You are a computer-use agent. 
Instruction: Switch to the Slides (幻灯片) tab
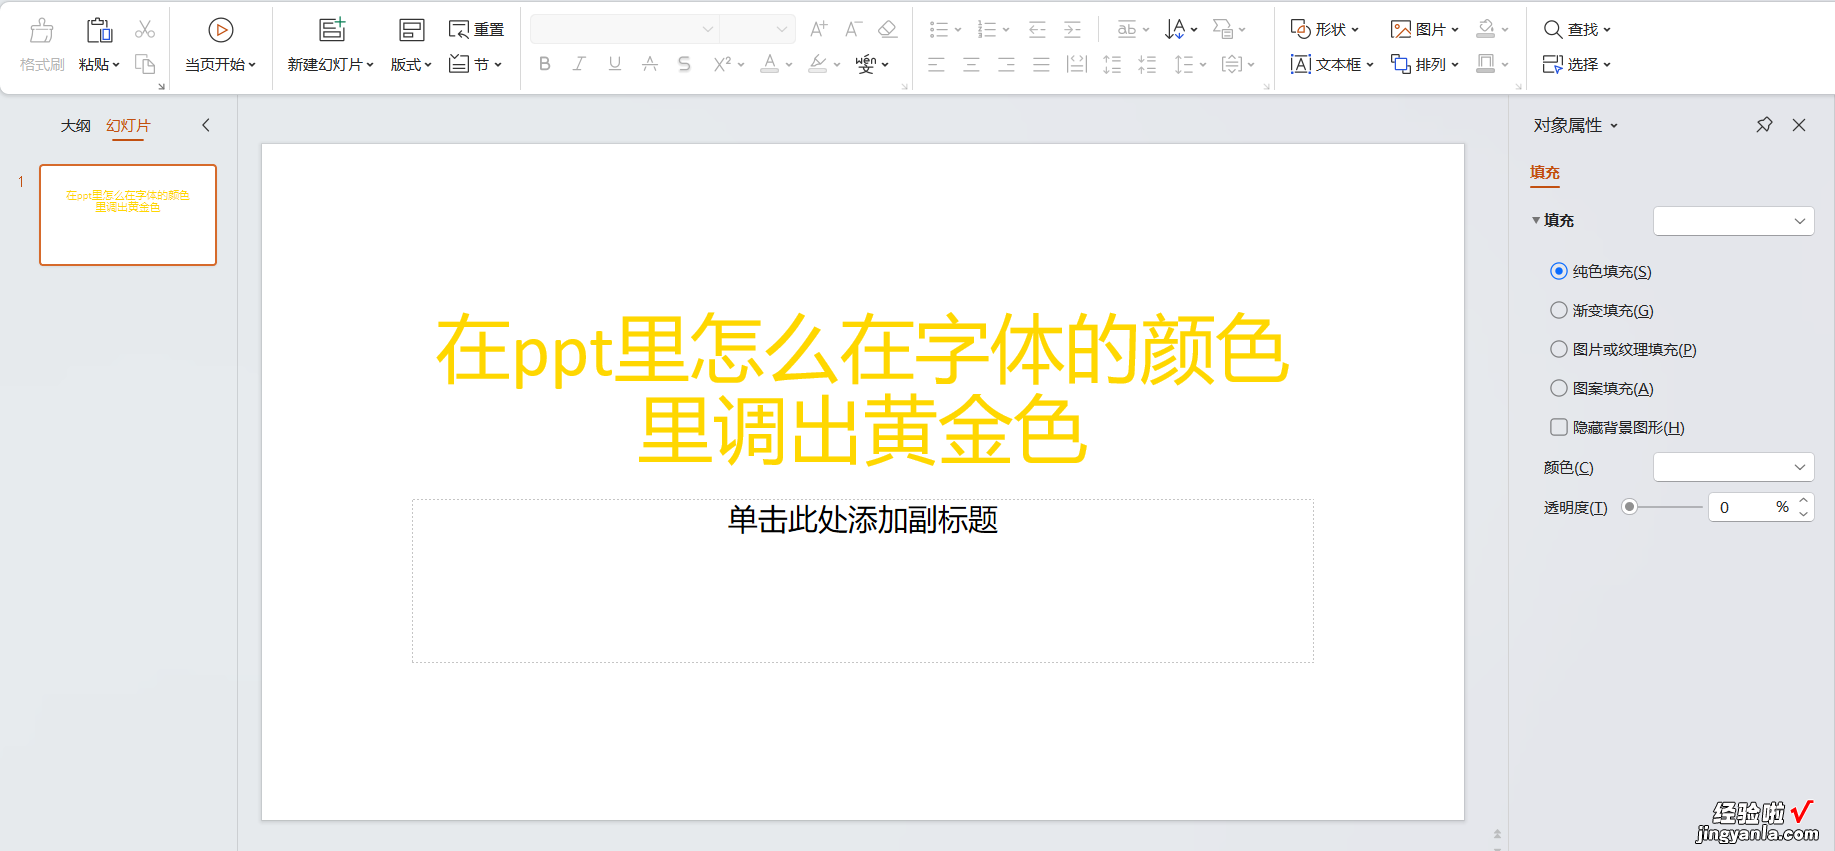point(128,126)
